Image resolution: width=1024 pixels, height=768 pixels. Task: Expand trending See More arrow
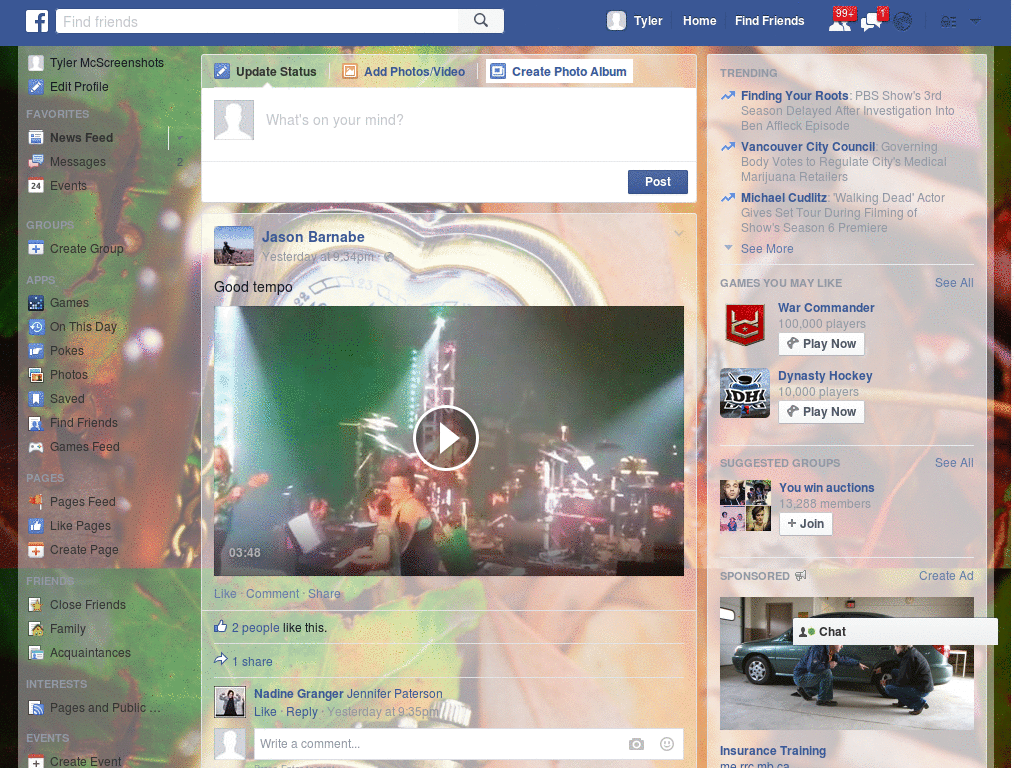pos(728,248)
